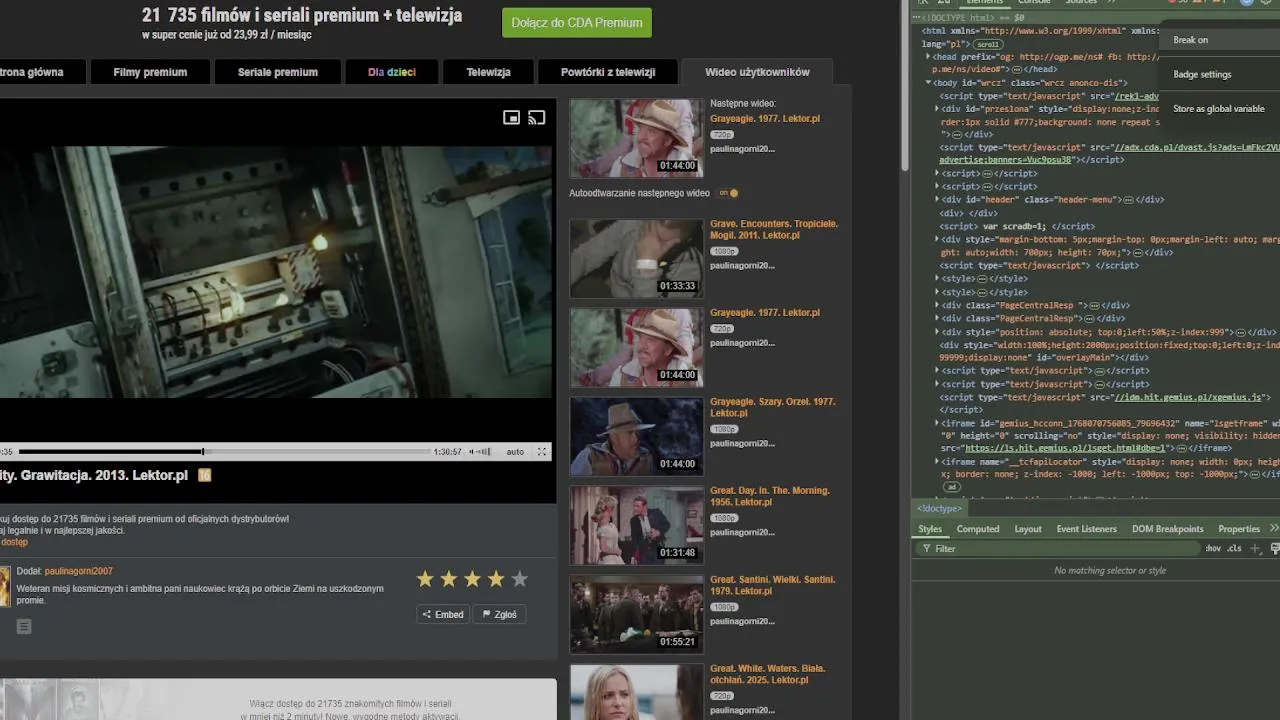
Task: Click the ellipsis badge in the head element row
Action: coord(1016,70)
